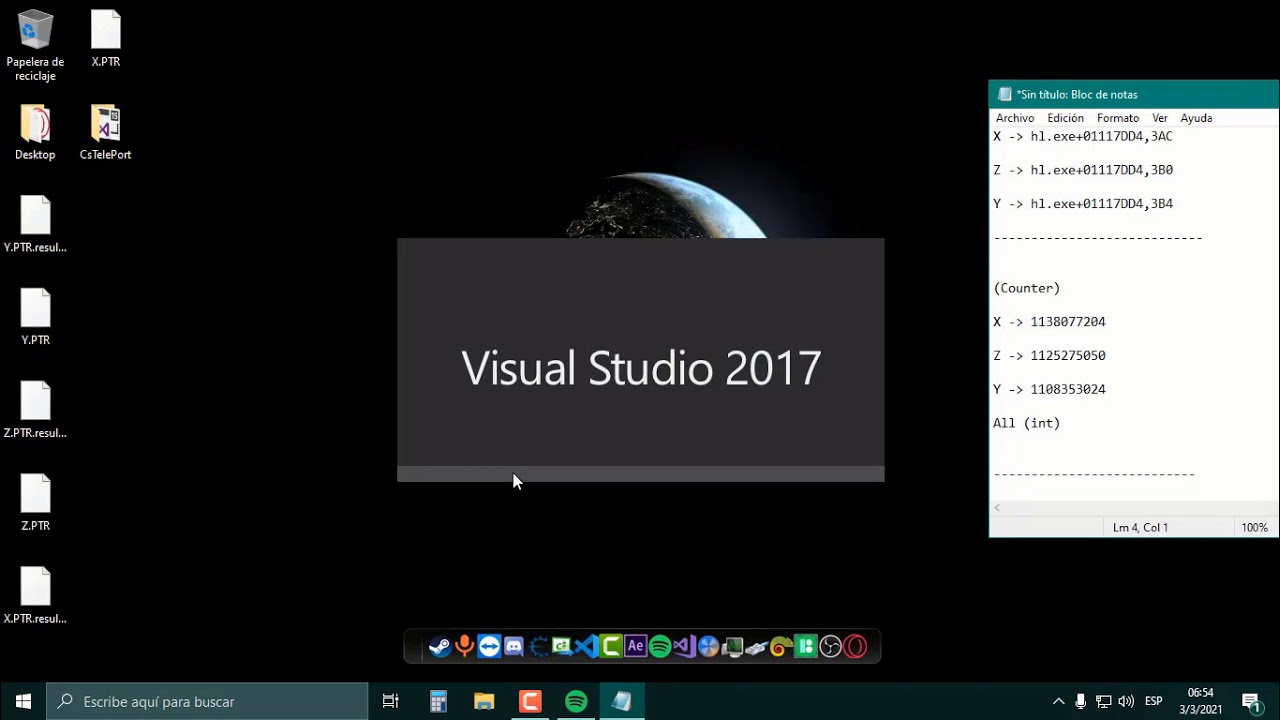Show hidden system tray icons

tap(1058, 702)
